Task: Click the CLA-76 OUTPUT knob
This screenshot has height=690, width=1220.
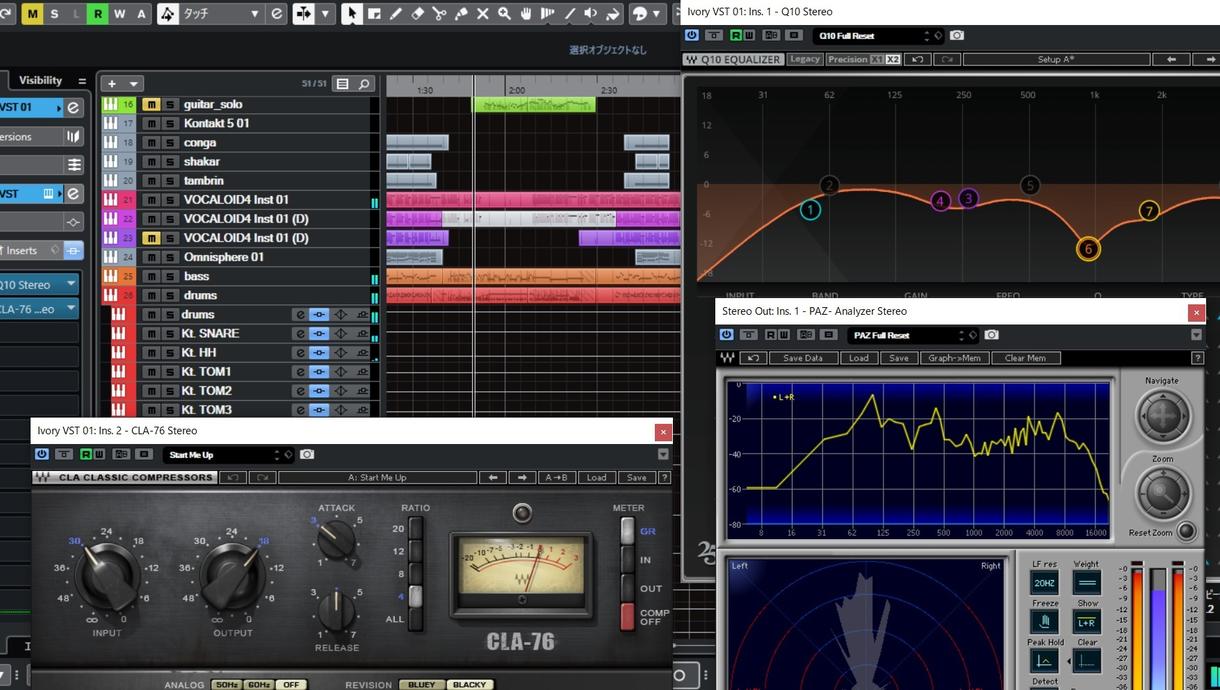Action: tap(232, 576)
